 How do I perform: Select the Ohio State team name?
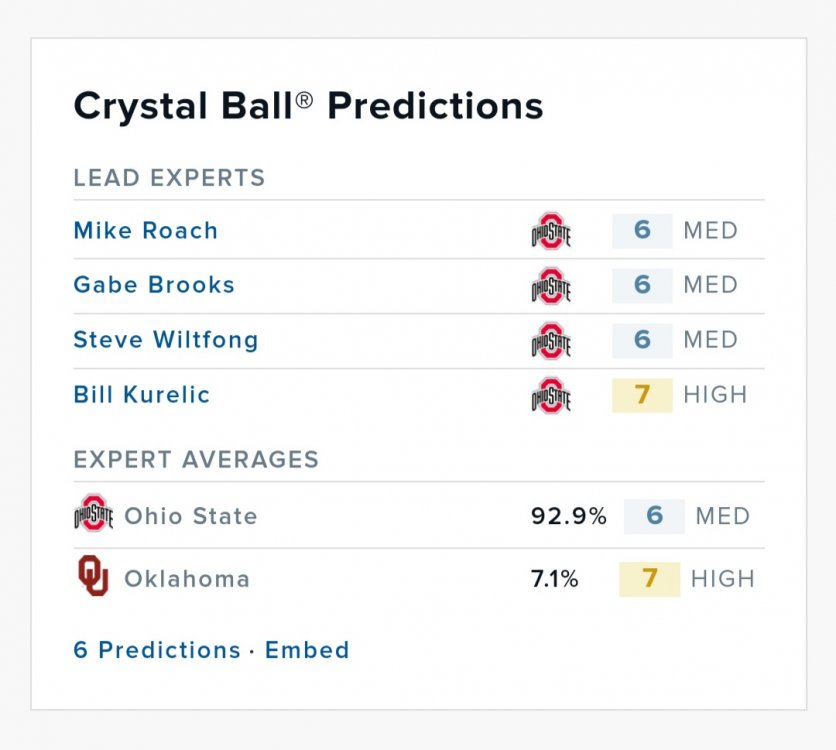click(x=191, y=517)
